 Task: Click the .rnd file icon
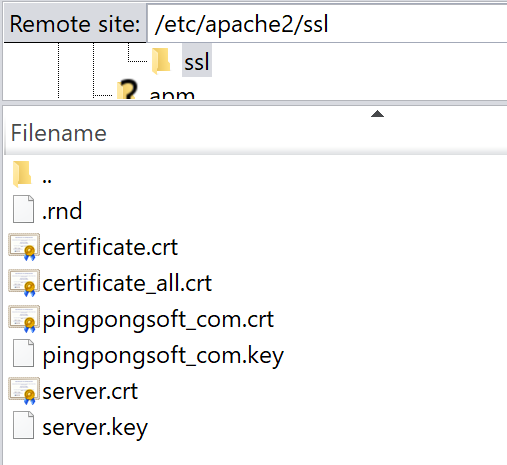[23, 209]
